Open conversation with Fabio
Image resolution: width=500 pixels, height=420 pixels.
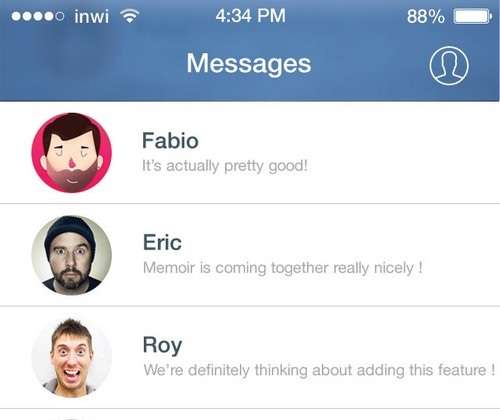[x=250, y=153]
